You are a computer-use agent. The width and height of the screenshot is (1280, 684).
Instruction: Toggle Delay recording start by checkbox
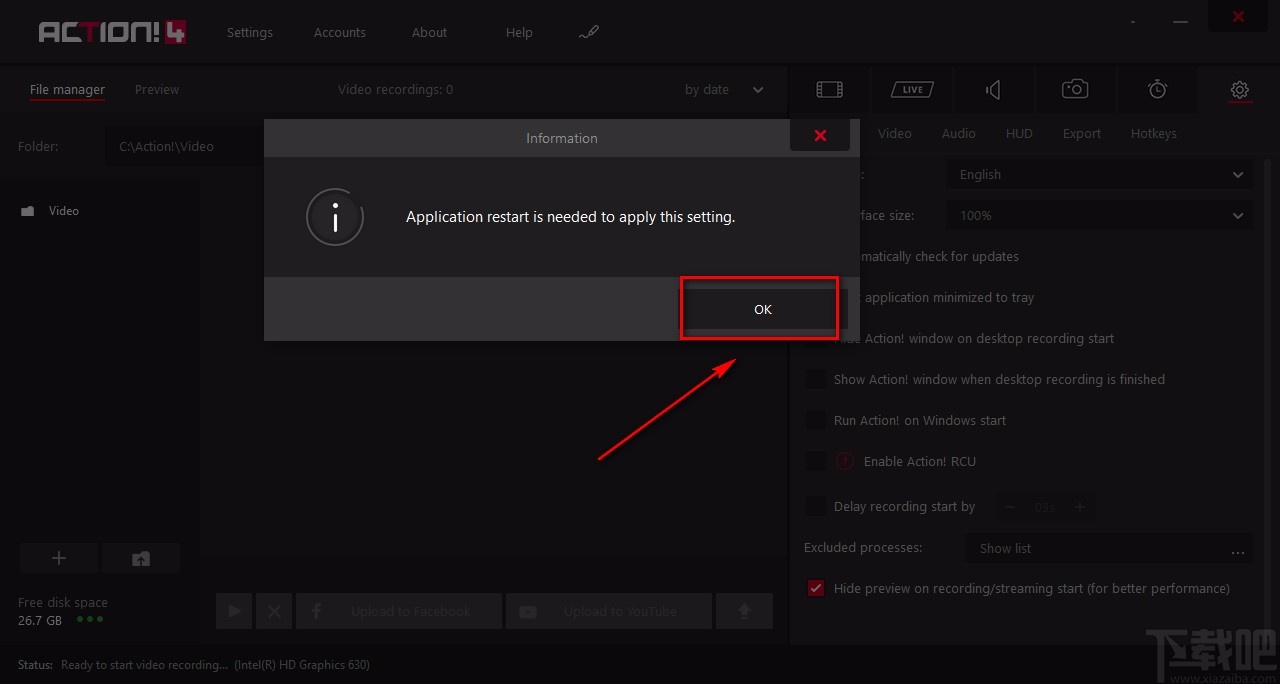click(816, 506)
